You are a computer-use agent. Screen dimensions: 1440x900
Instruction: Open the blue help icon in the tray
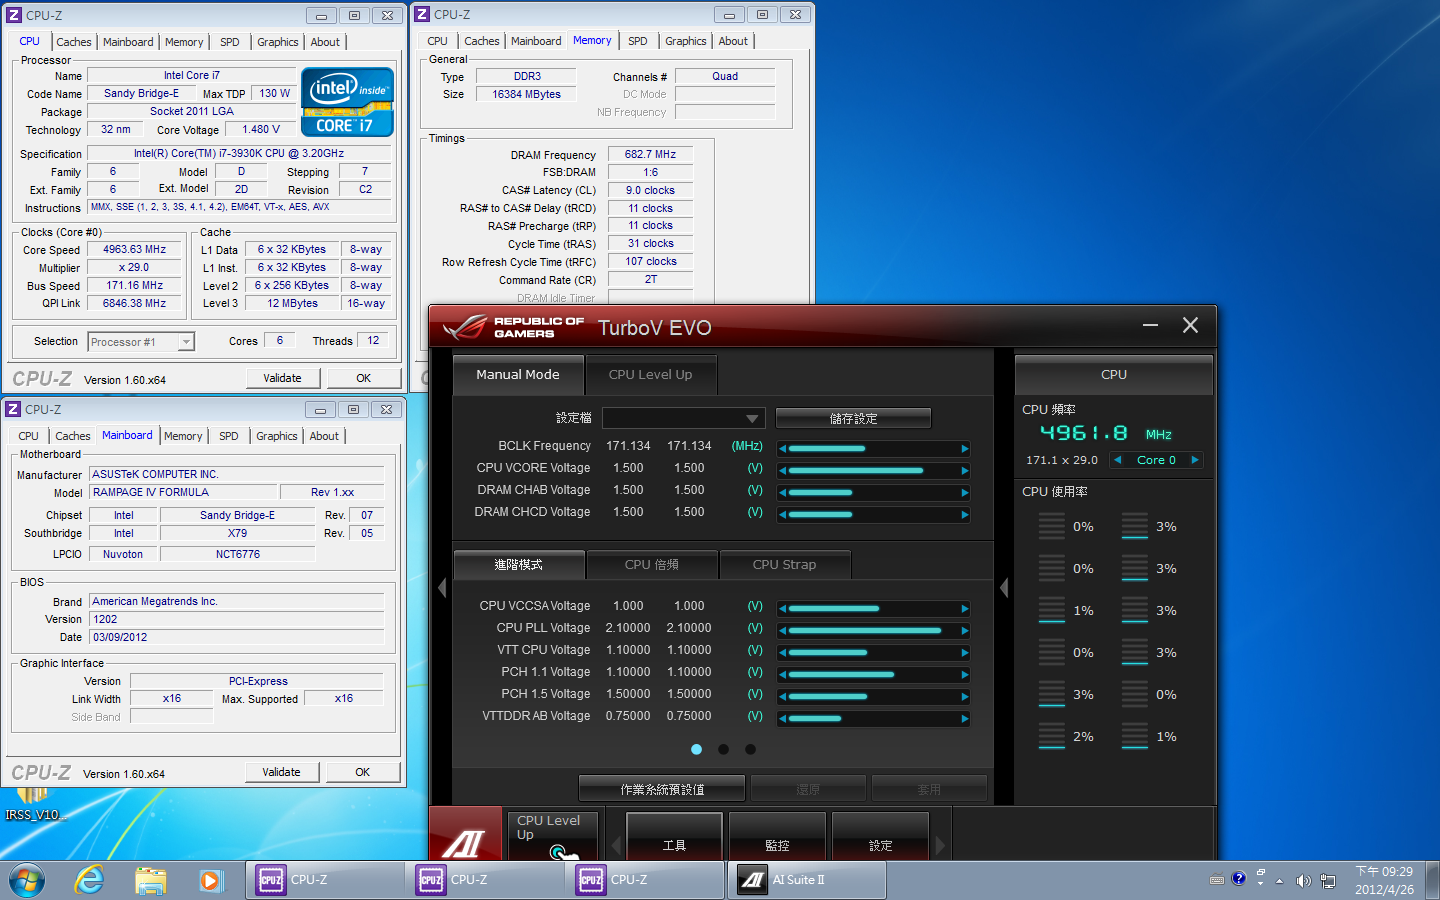pos(1239,878)
